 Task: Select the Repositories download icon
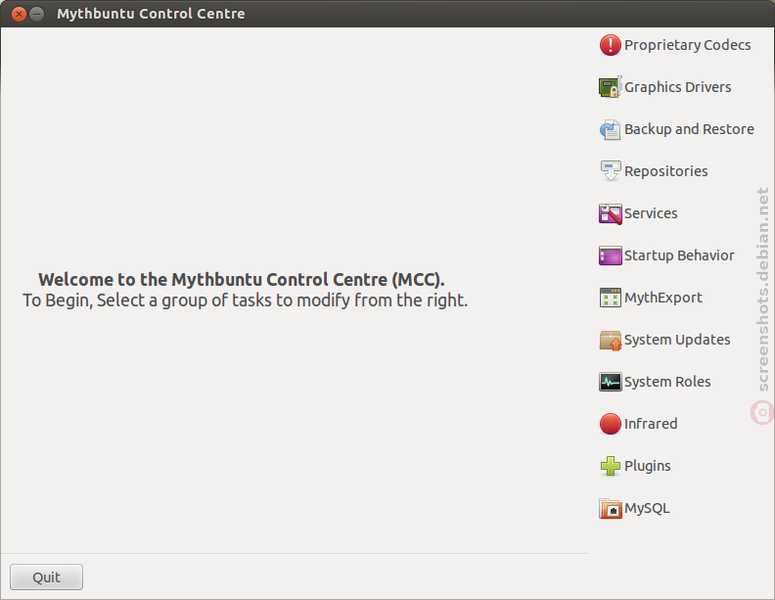610,171
